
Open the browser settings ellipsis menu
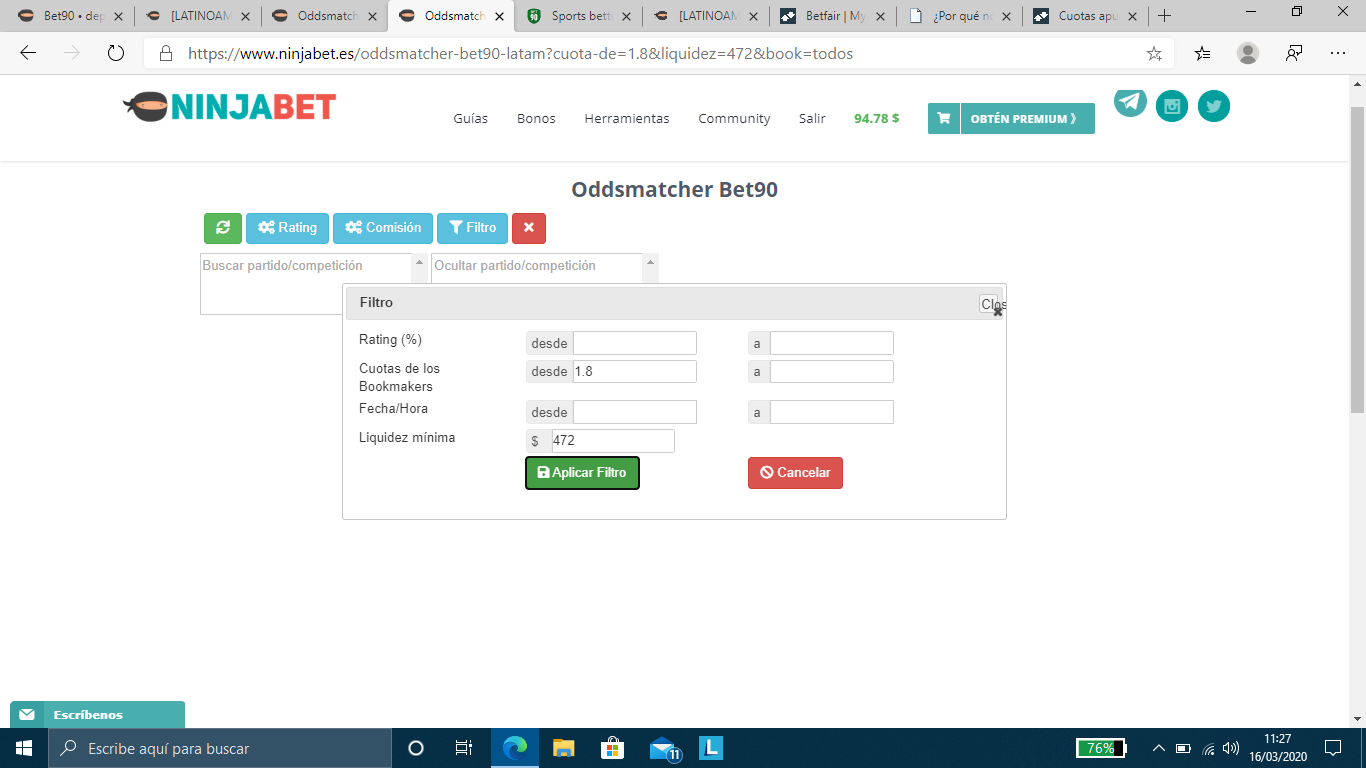(x=1338, y=54)
